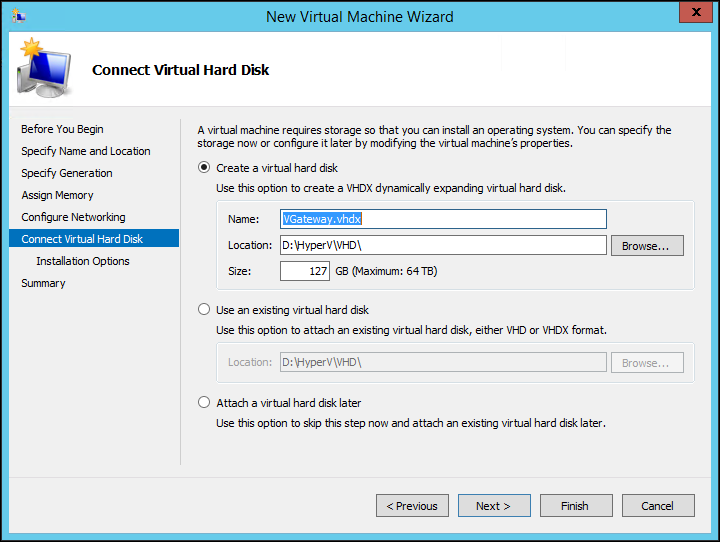Click the wizard icon in title bar

click(17, 16)
